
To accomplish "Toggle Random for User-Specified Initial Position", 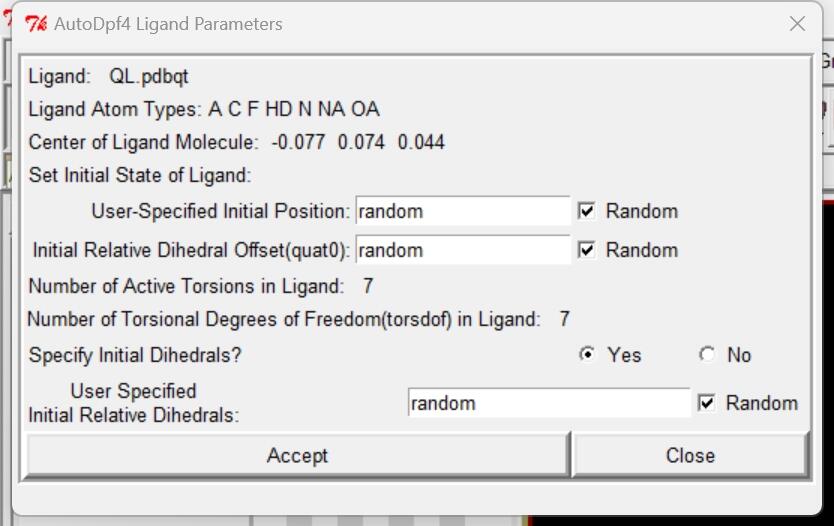I will (x=587, y=211).
